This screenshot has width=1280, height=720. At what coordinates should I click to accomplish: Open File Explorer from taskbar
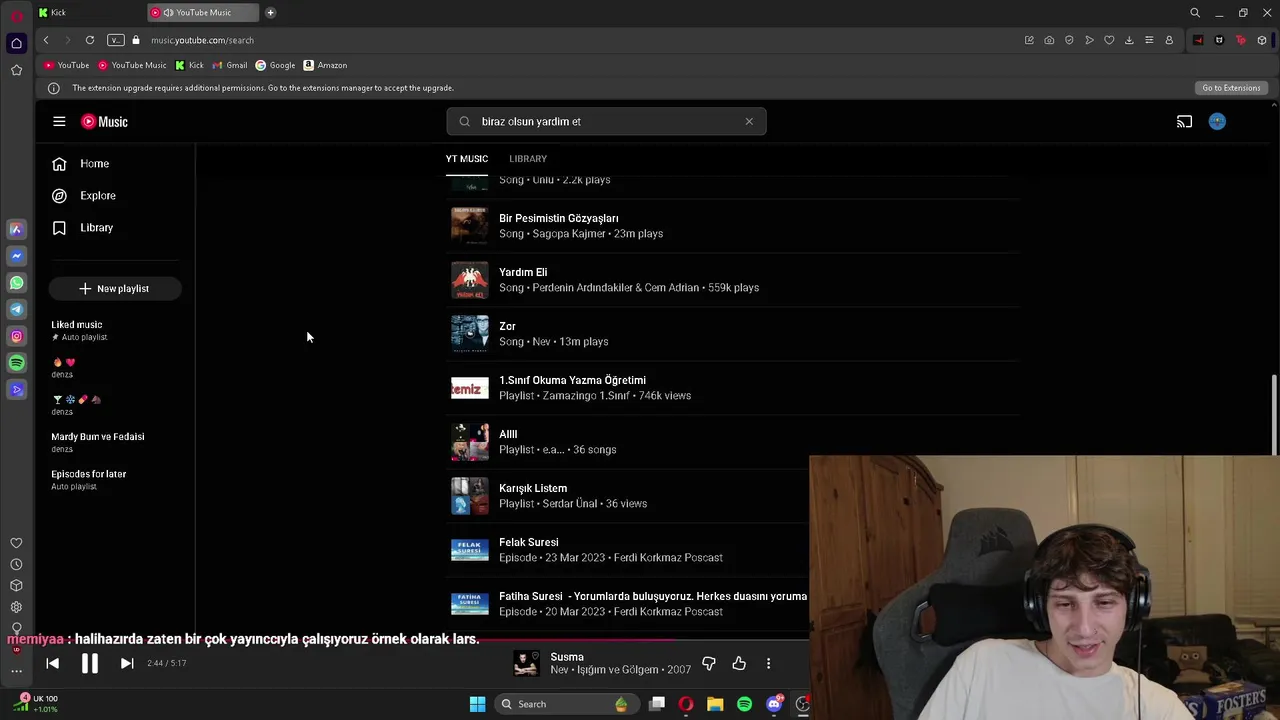[x=715, y=704]
